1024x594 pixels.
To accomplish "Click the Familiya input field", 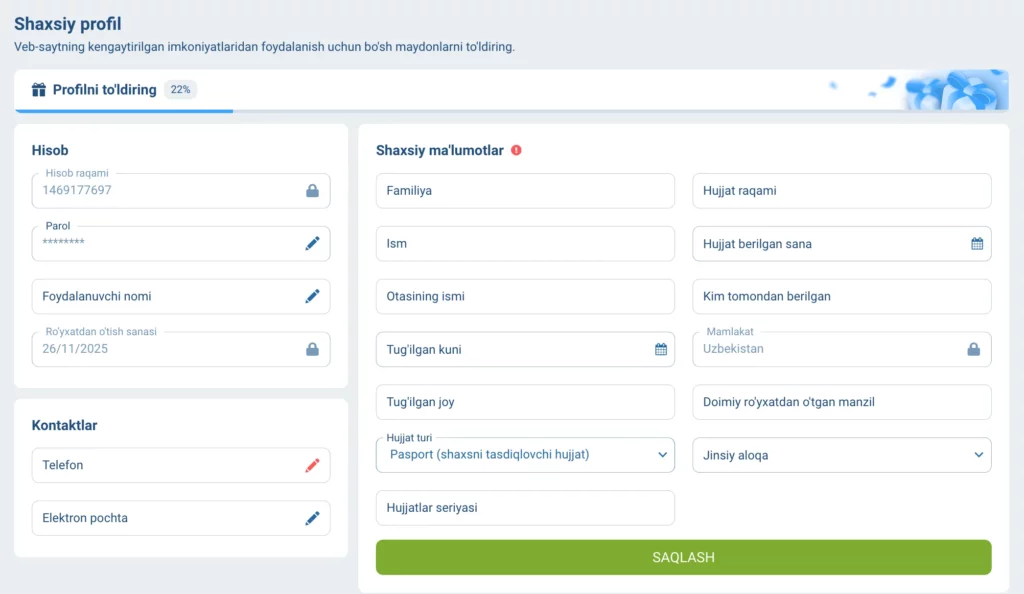I will point(525,190).
